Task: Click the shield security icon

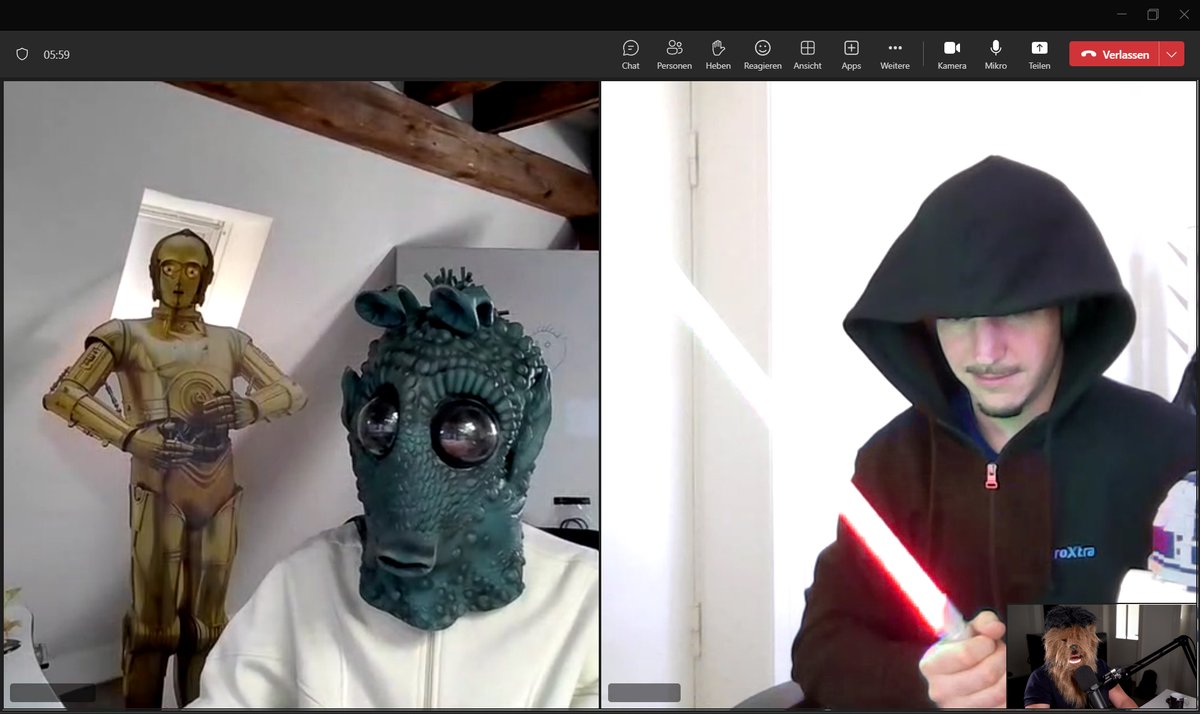Action: pyautogui.click(x=22, y=55)
